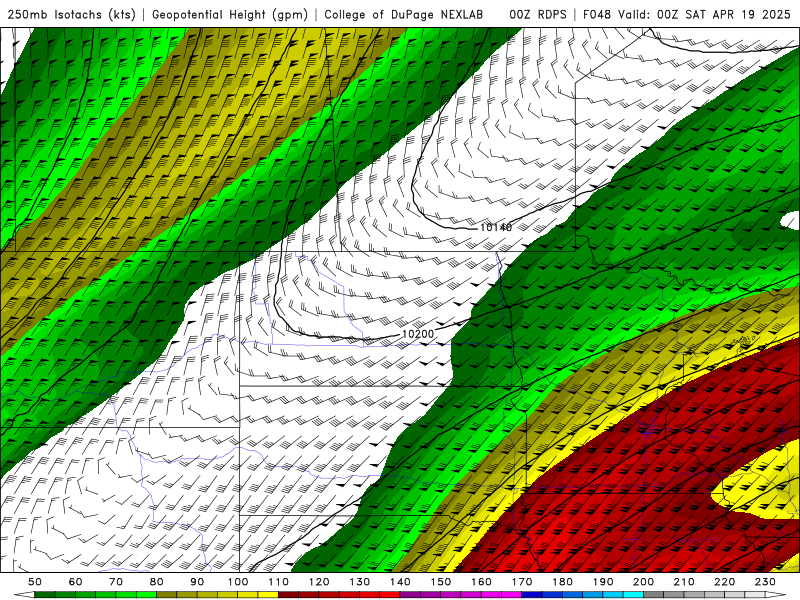The width and height of the screenshot is (800, 600).
Task: Click the 210 value on color scale
Action: [x=684, y=582]
